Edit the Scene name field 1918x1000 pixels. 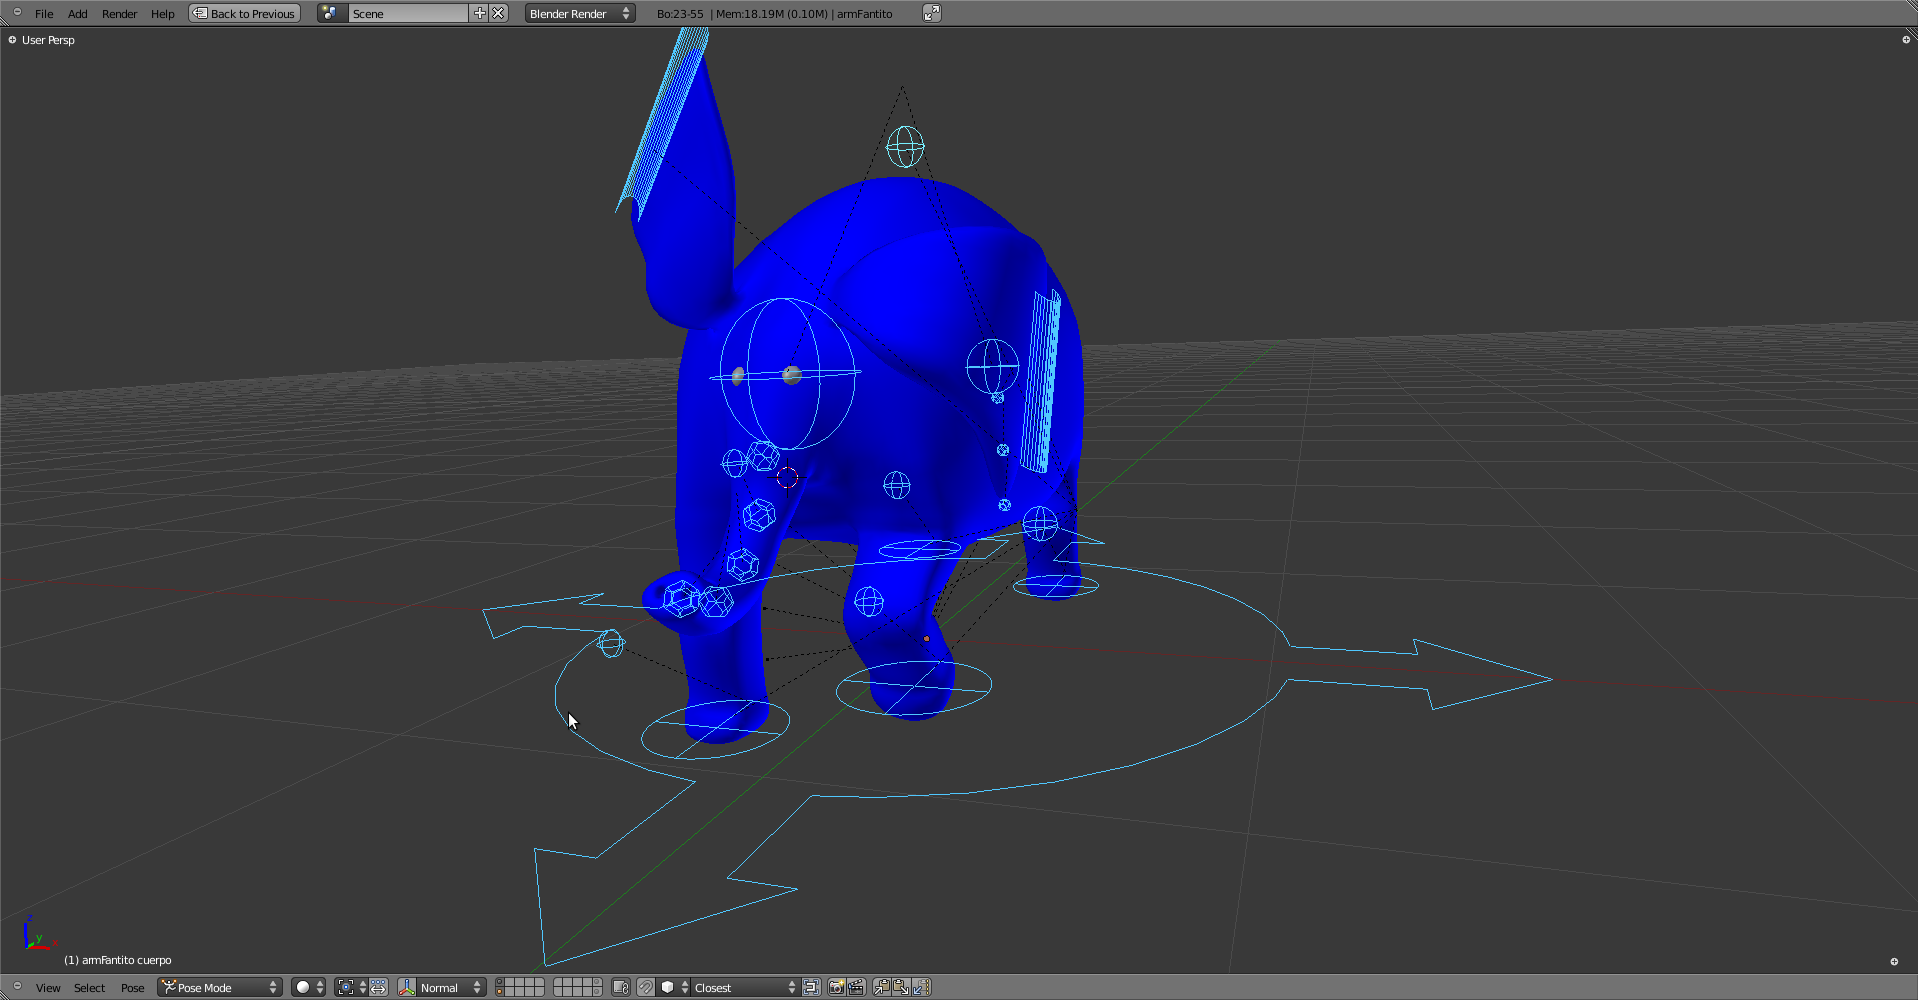(407, 14)
